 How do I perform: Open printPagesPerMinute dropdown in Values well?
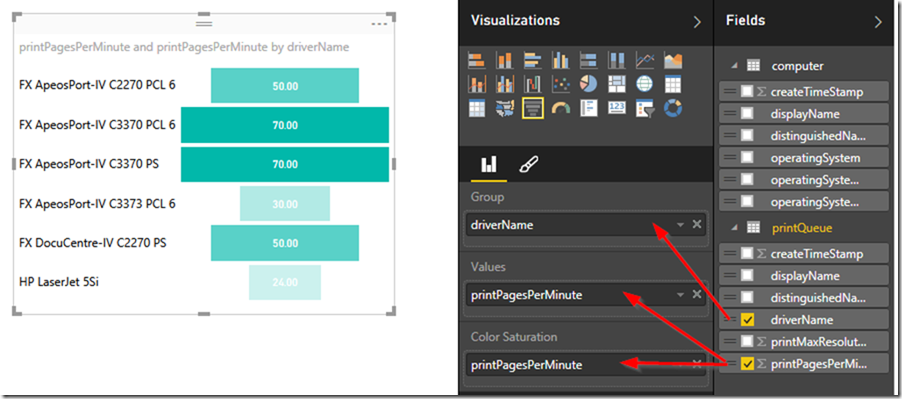[681, 295]
